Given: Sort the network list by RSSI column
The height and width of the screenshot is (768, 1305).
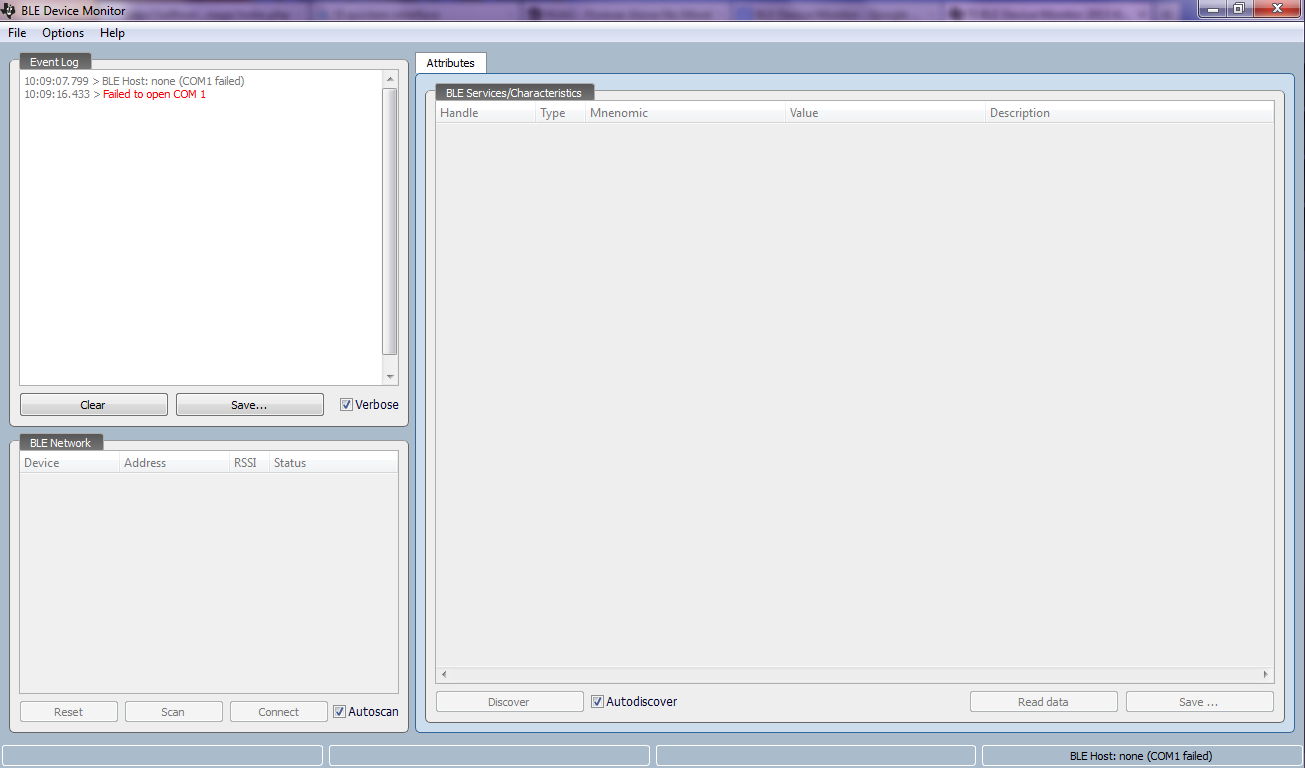Looking at the screenshot, I should (x=244, y=462).
